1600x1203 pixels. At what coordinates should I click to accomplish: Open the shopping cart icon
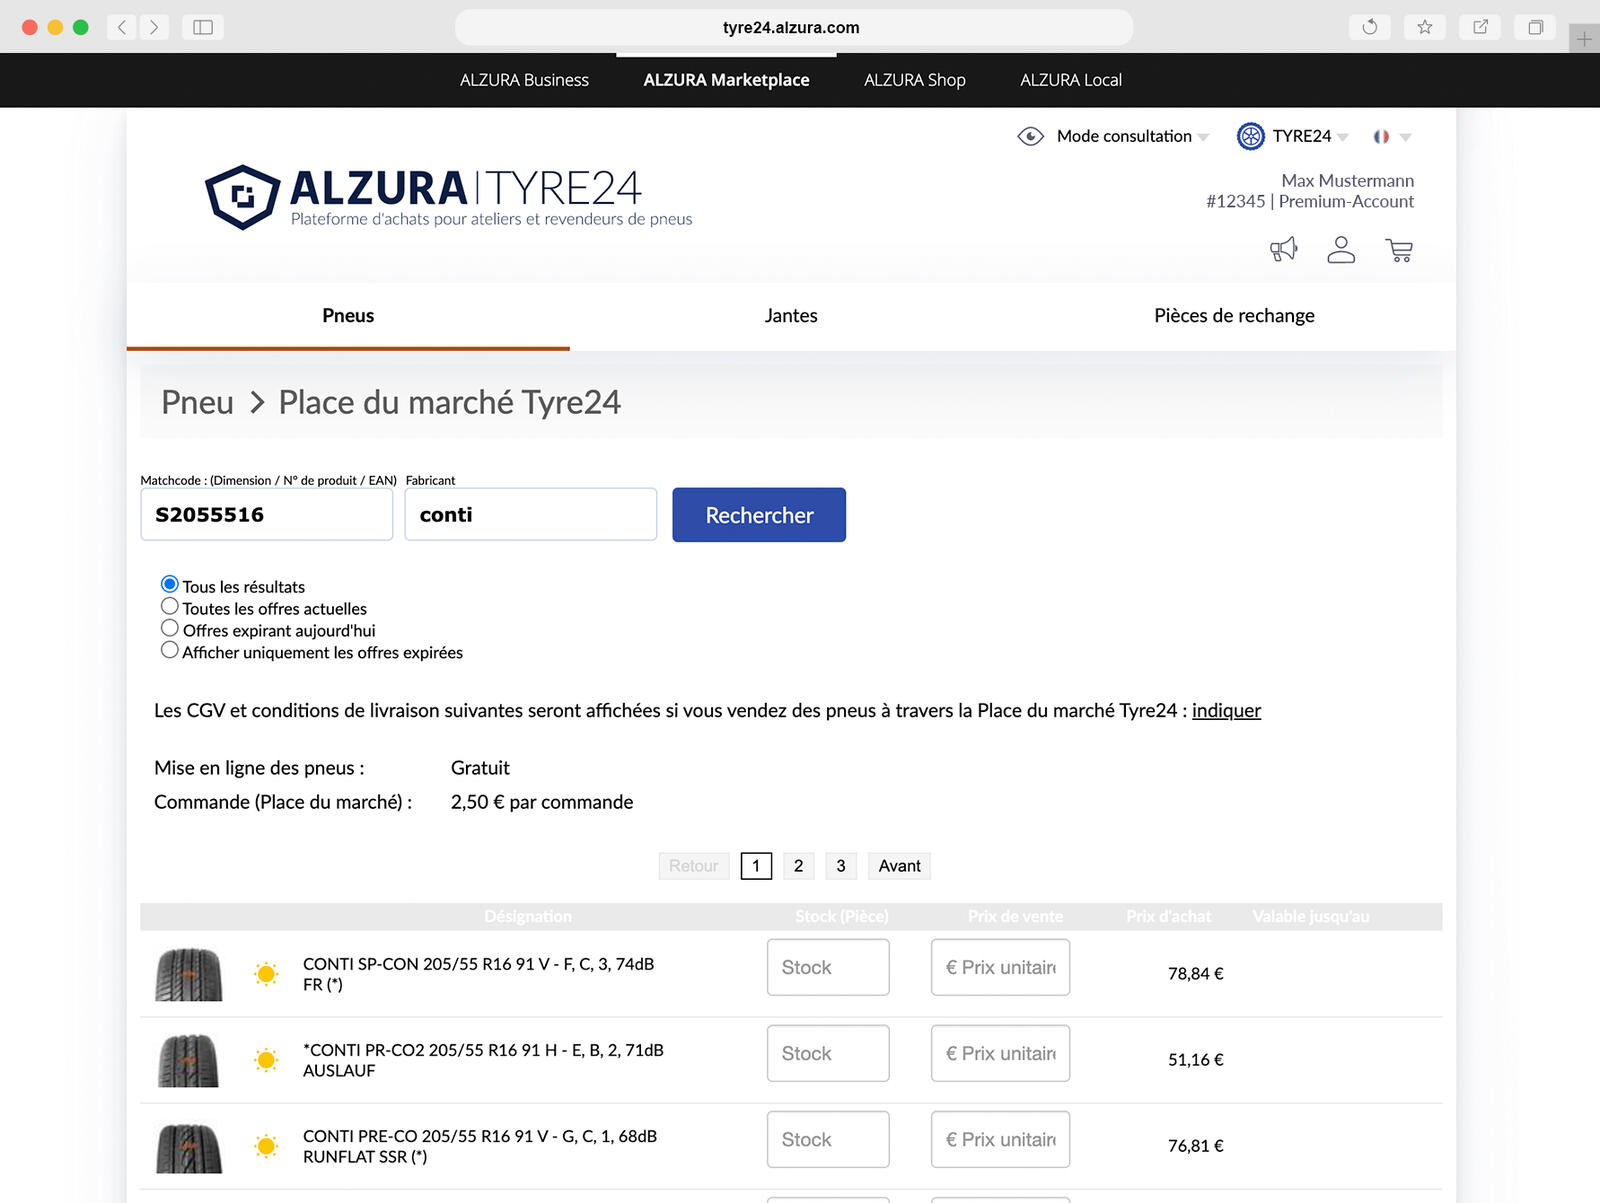[1399, 250]
